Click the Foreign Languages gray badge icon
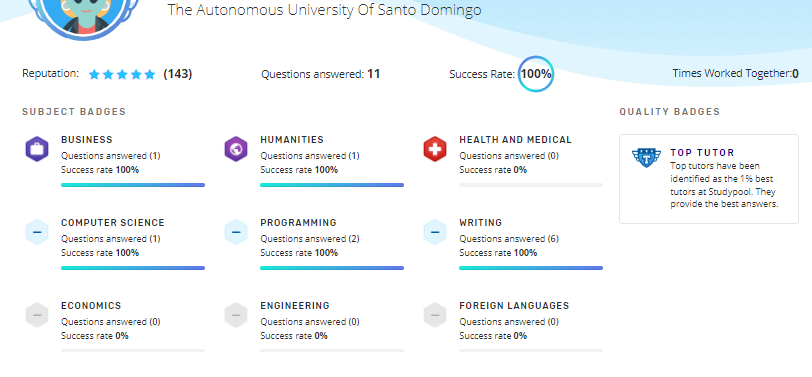Viewport: 812px width, 377px height. (435, 315)
